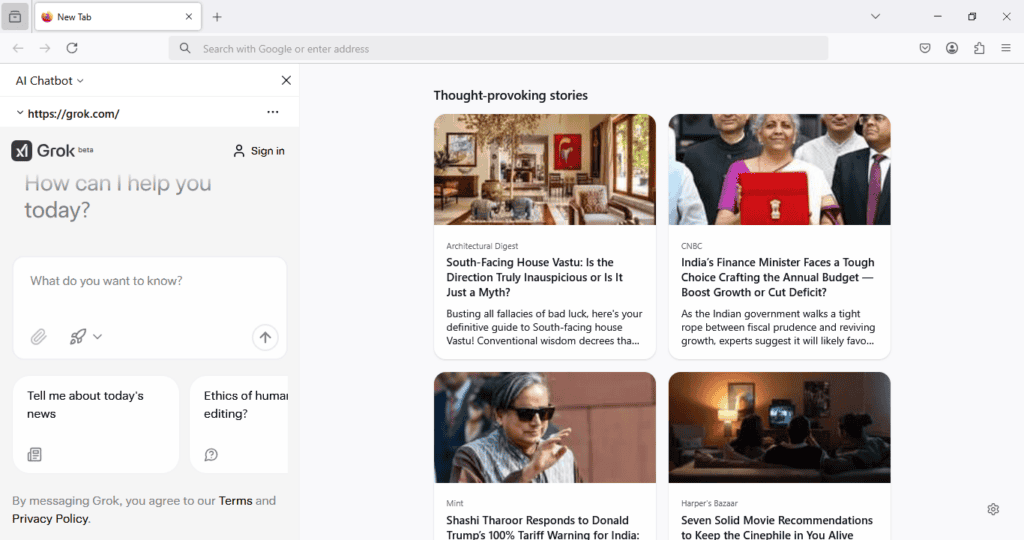Choose the "Ethics of human editing?" suggestion

(x=239, y=424)
